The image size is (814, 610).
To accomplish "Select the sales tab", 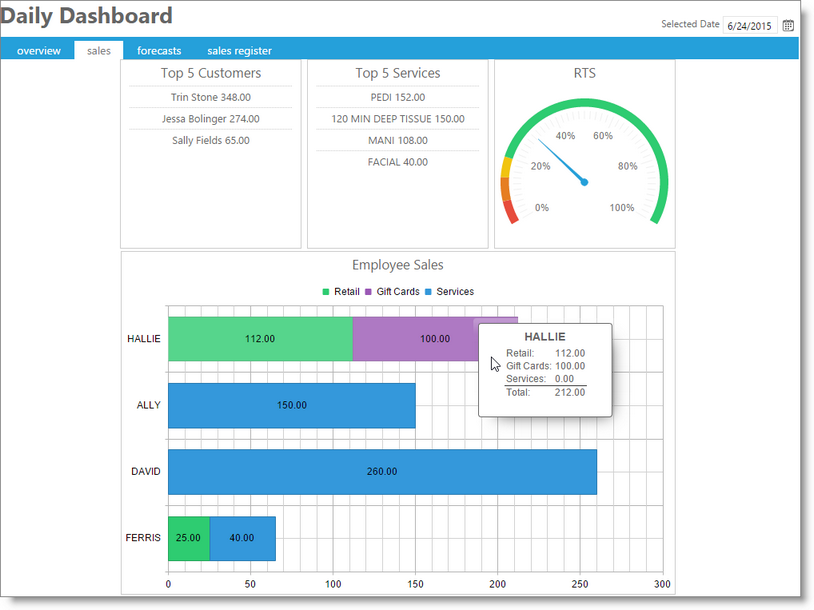I will click(x=99, y=50).
